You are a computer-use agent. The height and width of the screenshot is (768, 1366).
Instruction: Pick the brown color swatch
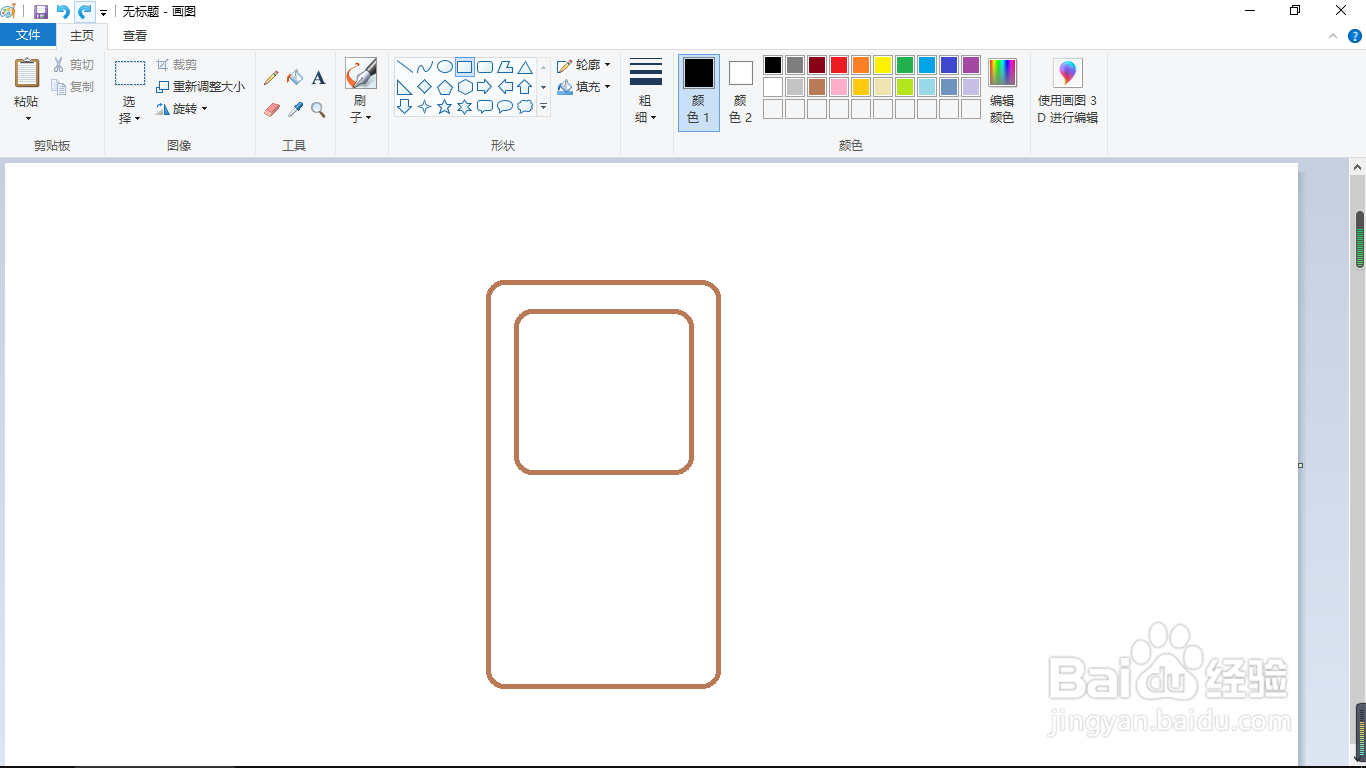[817, 87]
